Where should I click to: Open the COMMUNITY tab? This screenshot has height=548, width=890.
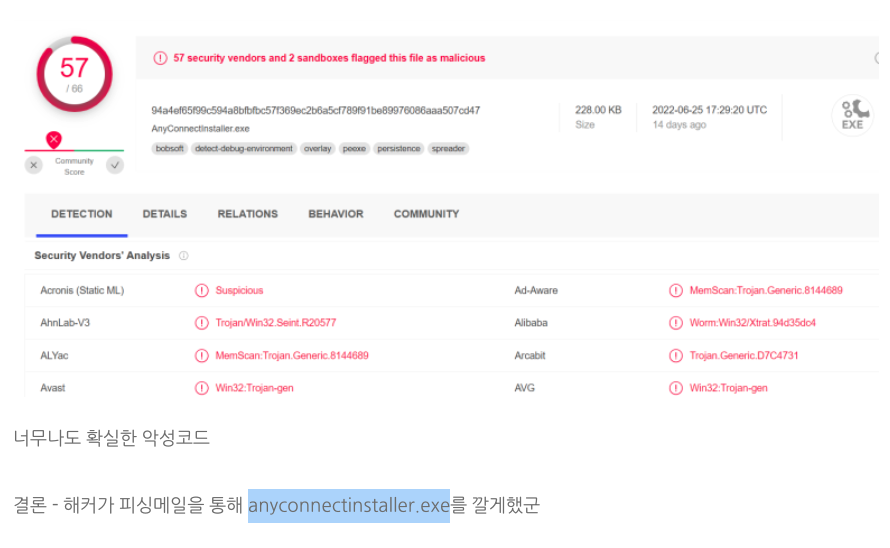[426, 214]
